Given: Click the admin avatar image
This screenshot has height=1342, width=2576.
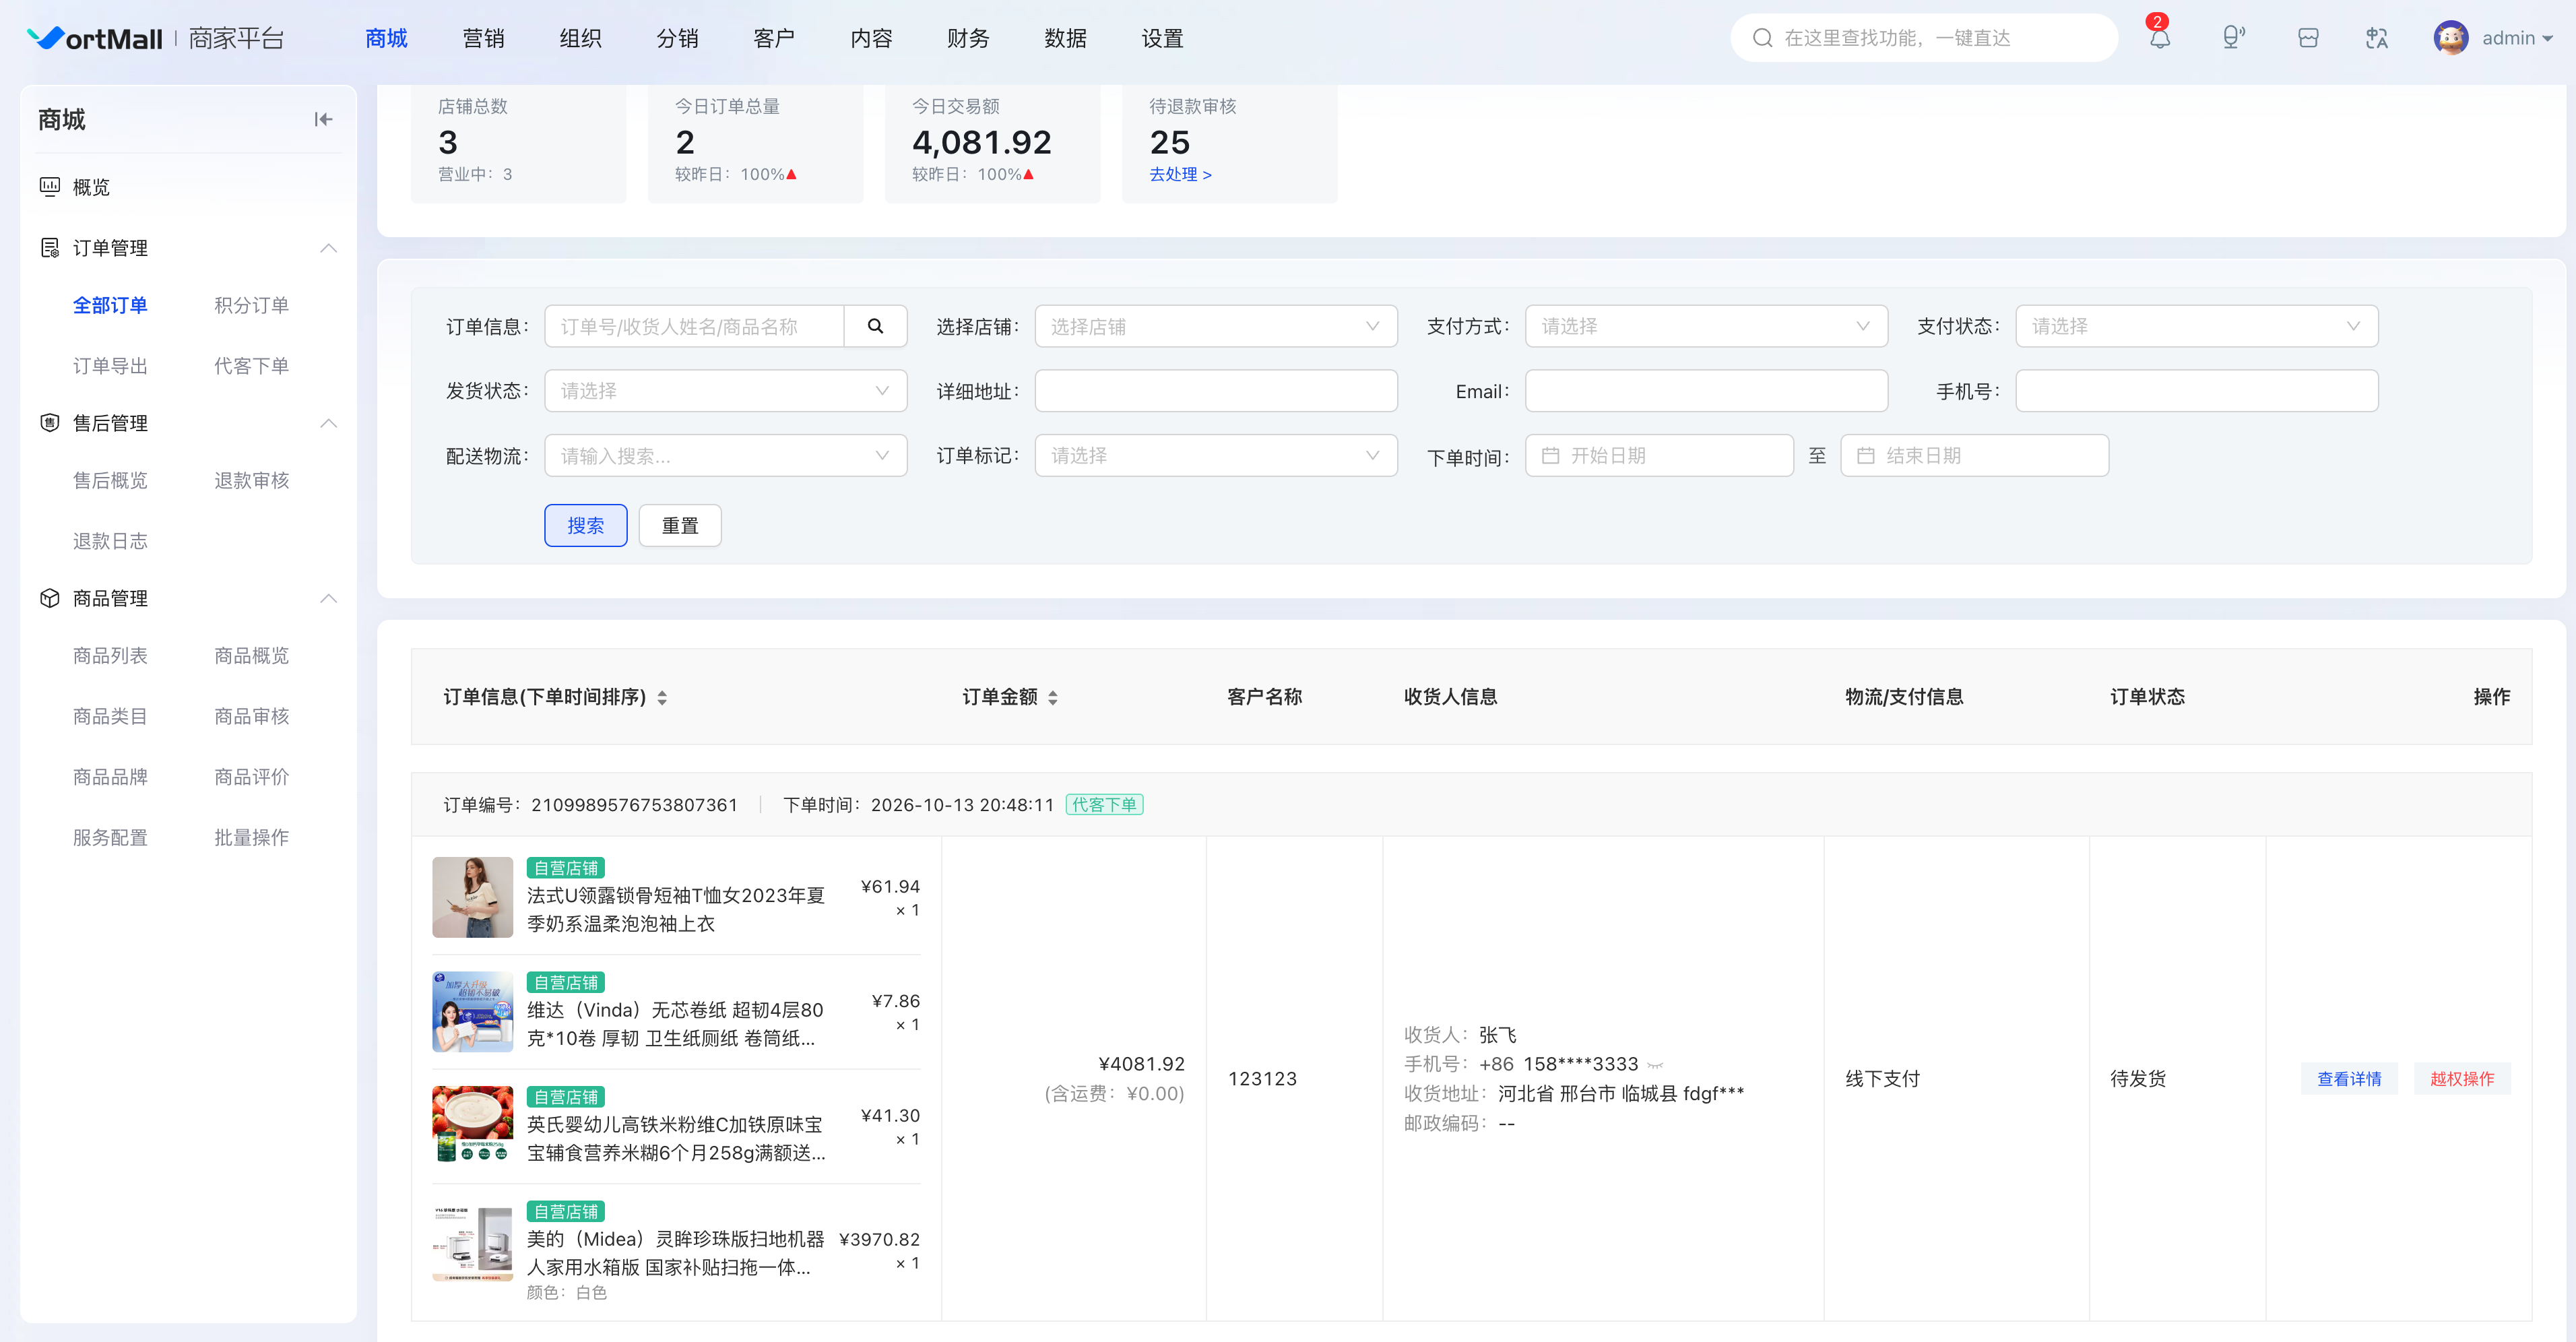Looking at the screenshot, I should tap(2450, 38).
